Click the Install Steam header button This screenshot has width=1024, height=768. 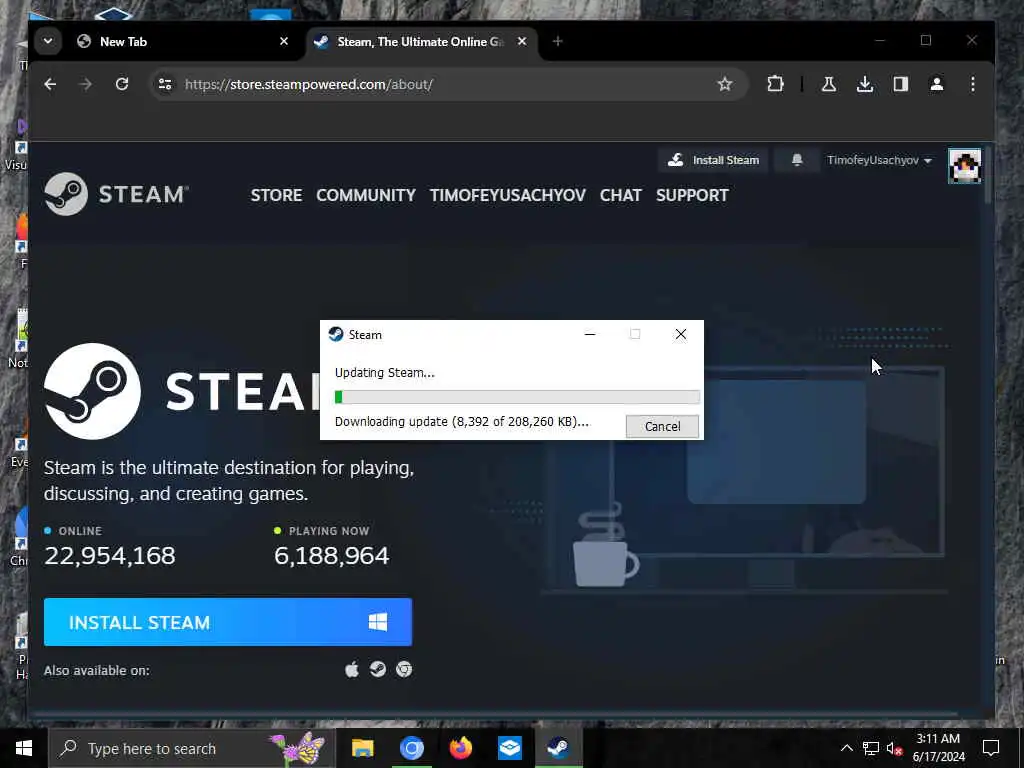coord(713,160)
